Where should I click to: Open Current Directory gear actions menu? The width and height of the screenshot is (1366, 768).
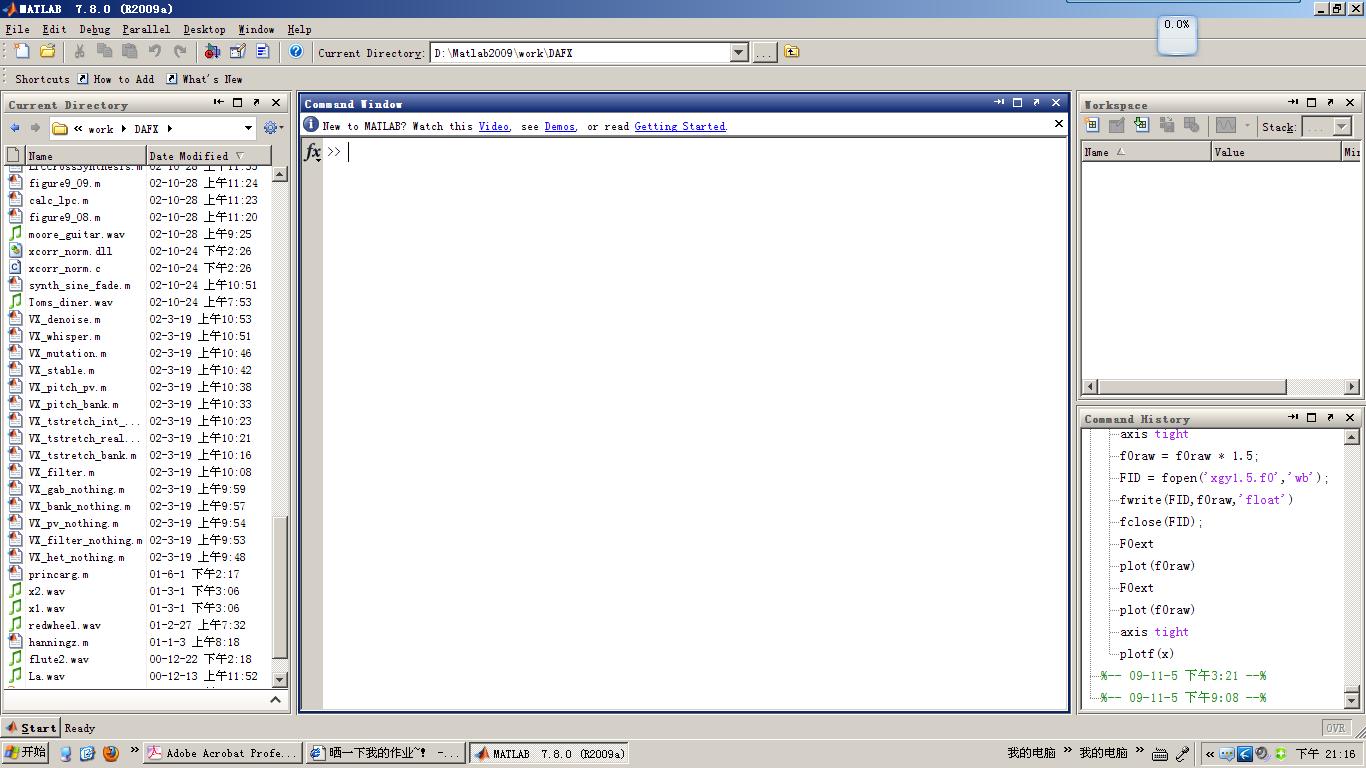pyautogui.click(x=272, y=128)
